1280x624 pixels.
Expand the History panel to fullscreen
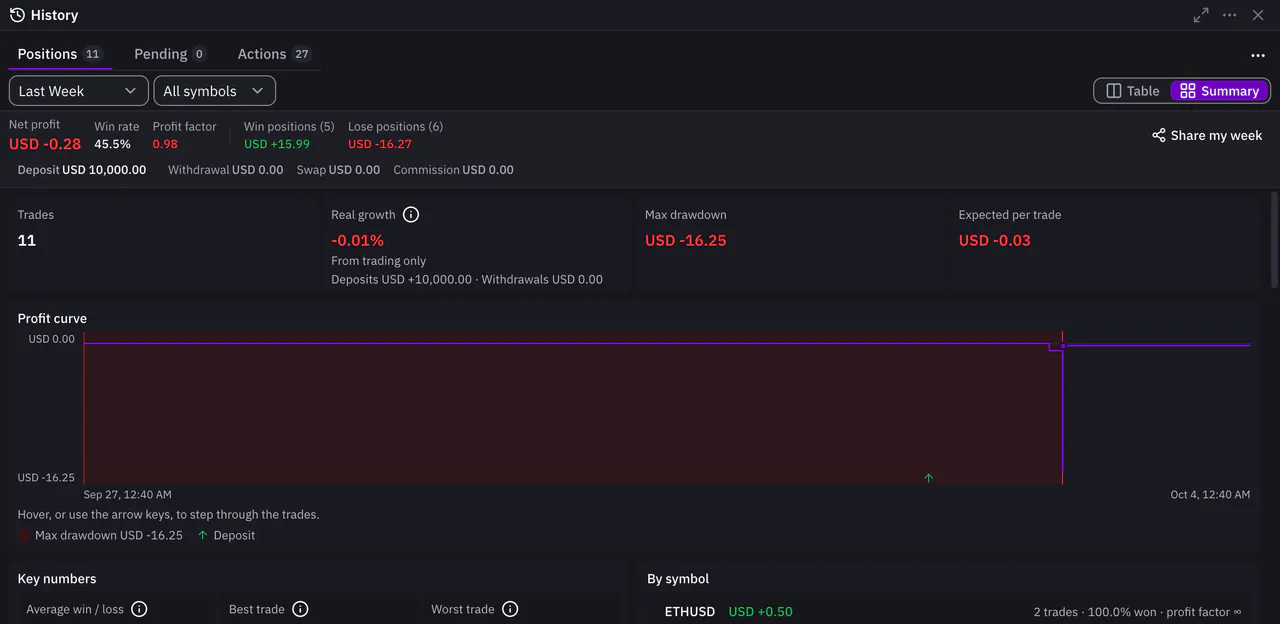(1201, 15)
